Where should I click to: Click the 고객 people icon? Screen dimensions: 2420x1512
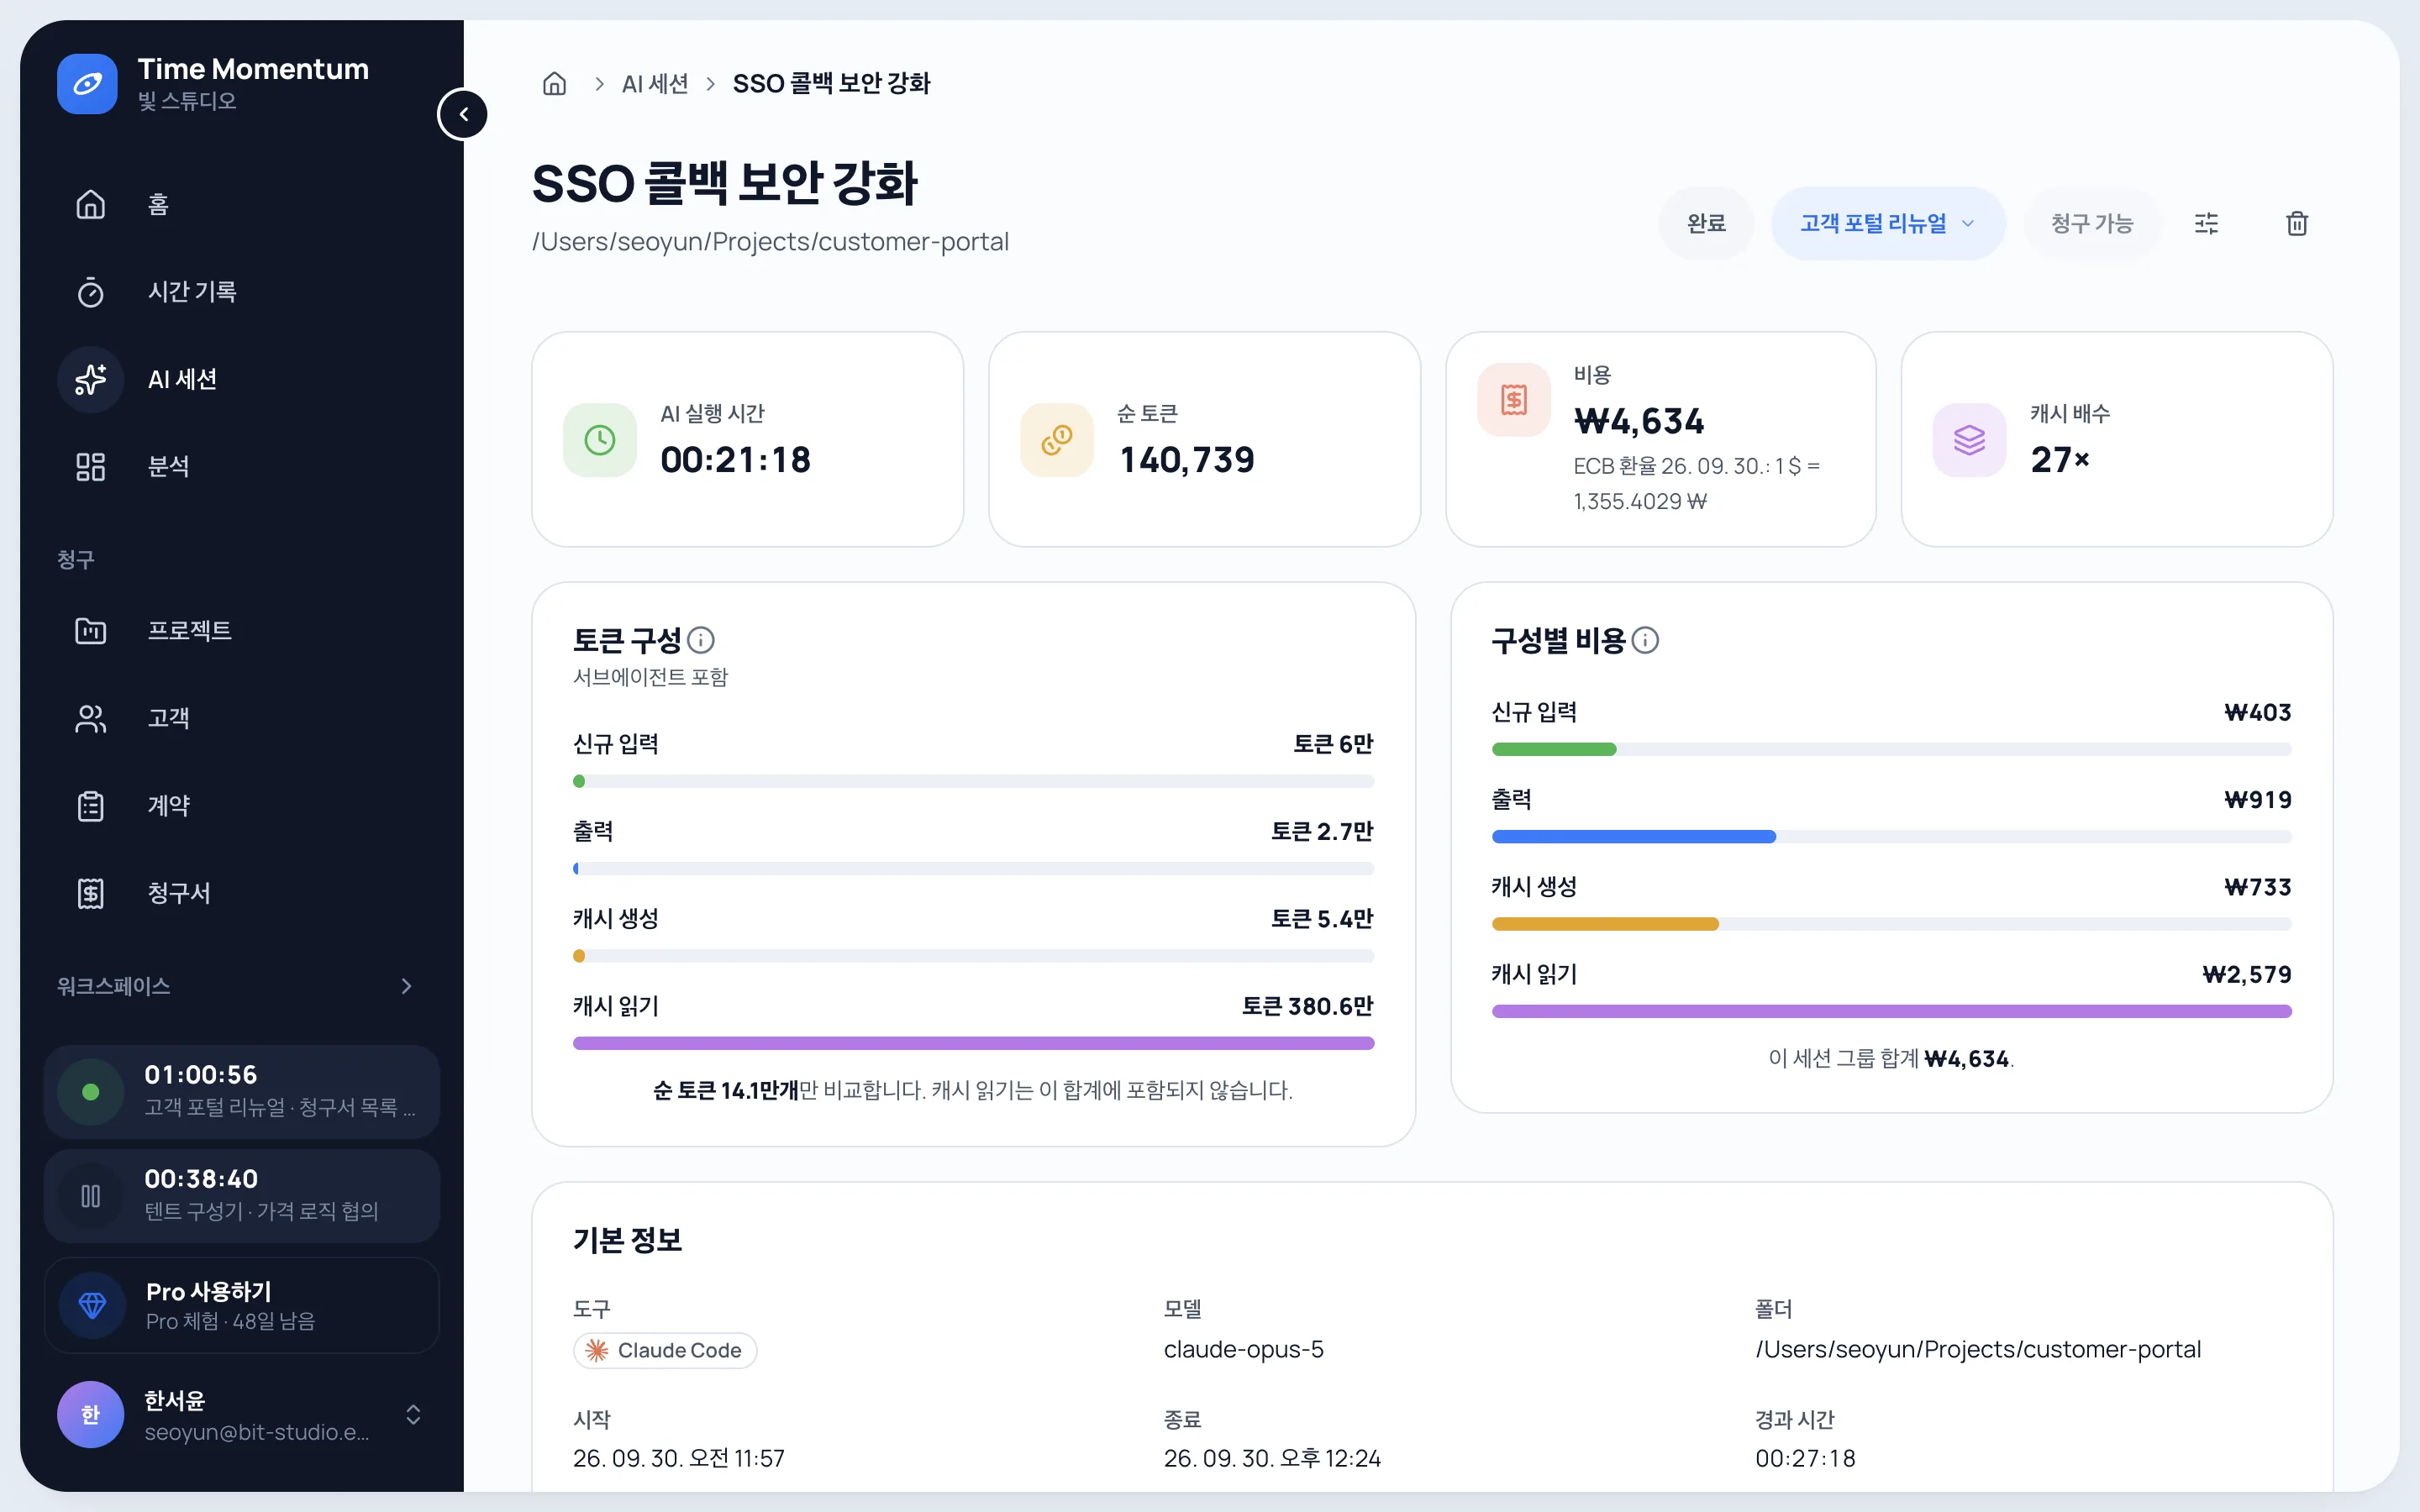[91, 718]
